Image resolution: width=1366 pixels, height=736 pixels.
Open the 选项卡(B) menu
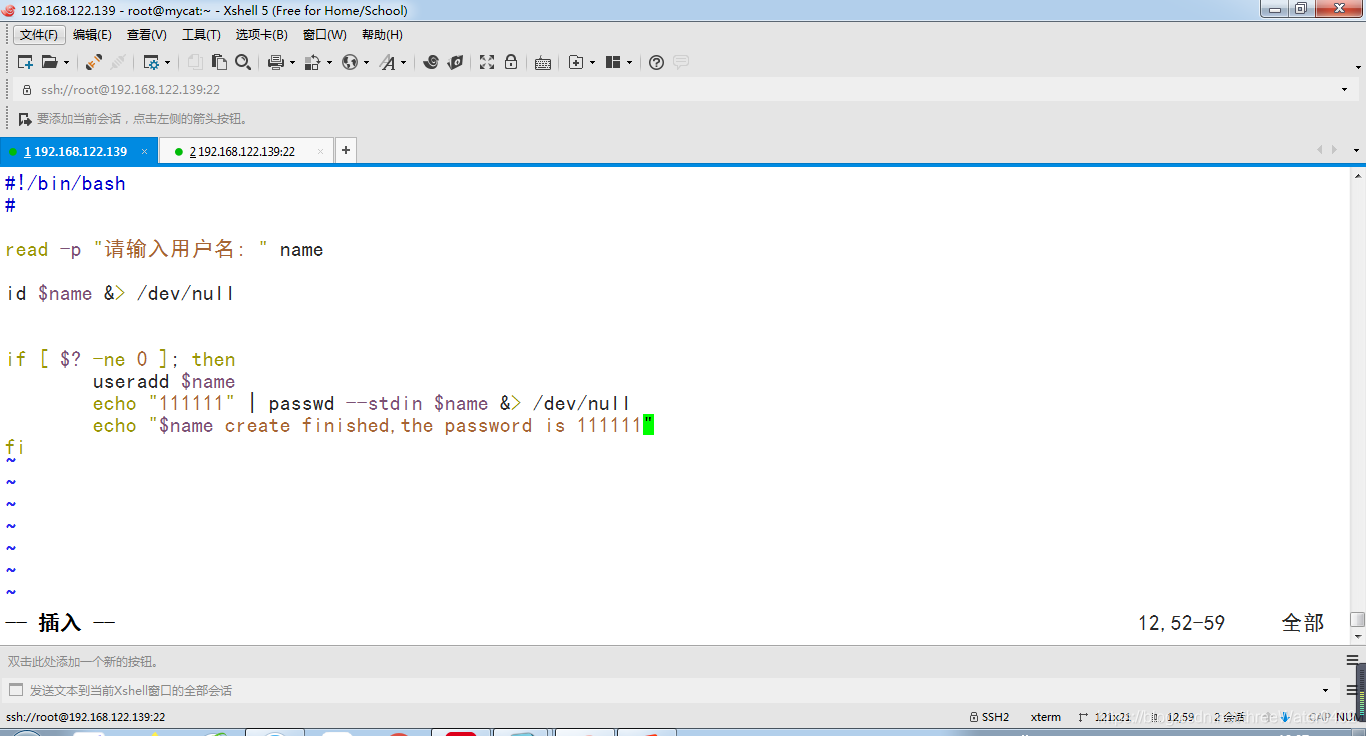(x=262, y=35)
